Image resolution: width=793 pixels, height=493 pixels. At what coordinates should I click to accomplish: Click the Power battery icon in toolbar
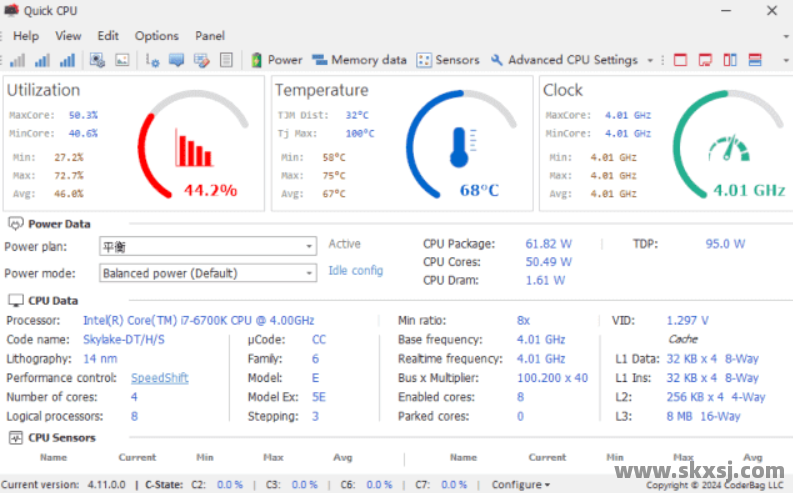pyautogui.click(x=257, y=60)
